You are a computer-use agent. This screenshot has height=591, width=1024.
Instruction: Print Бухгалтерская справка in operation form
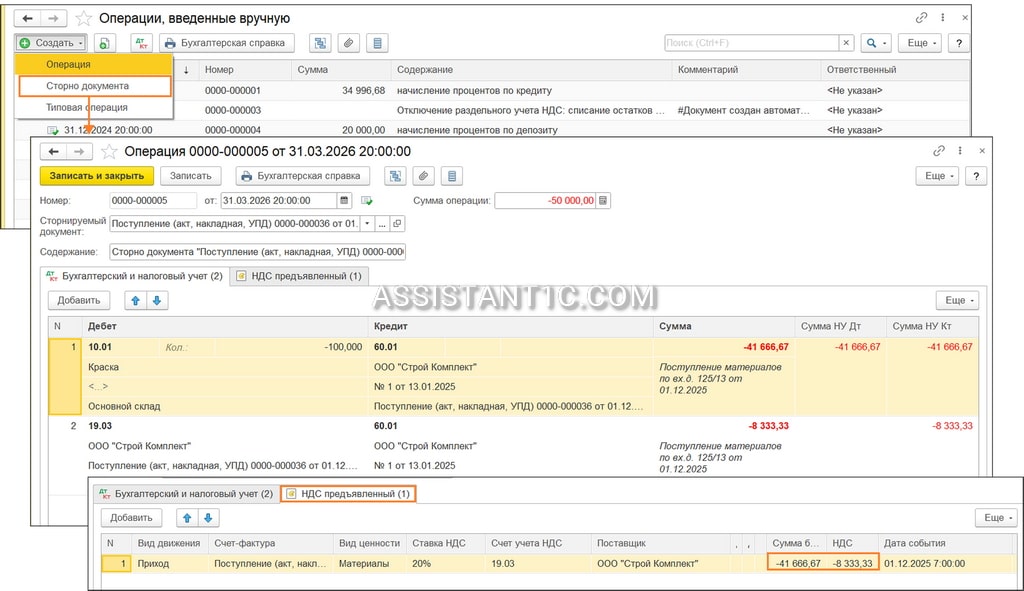(x=302, y=176)
